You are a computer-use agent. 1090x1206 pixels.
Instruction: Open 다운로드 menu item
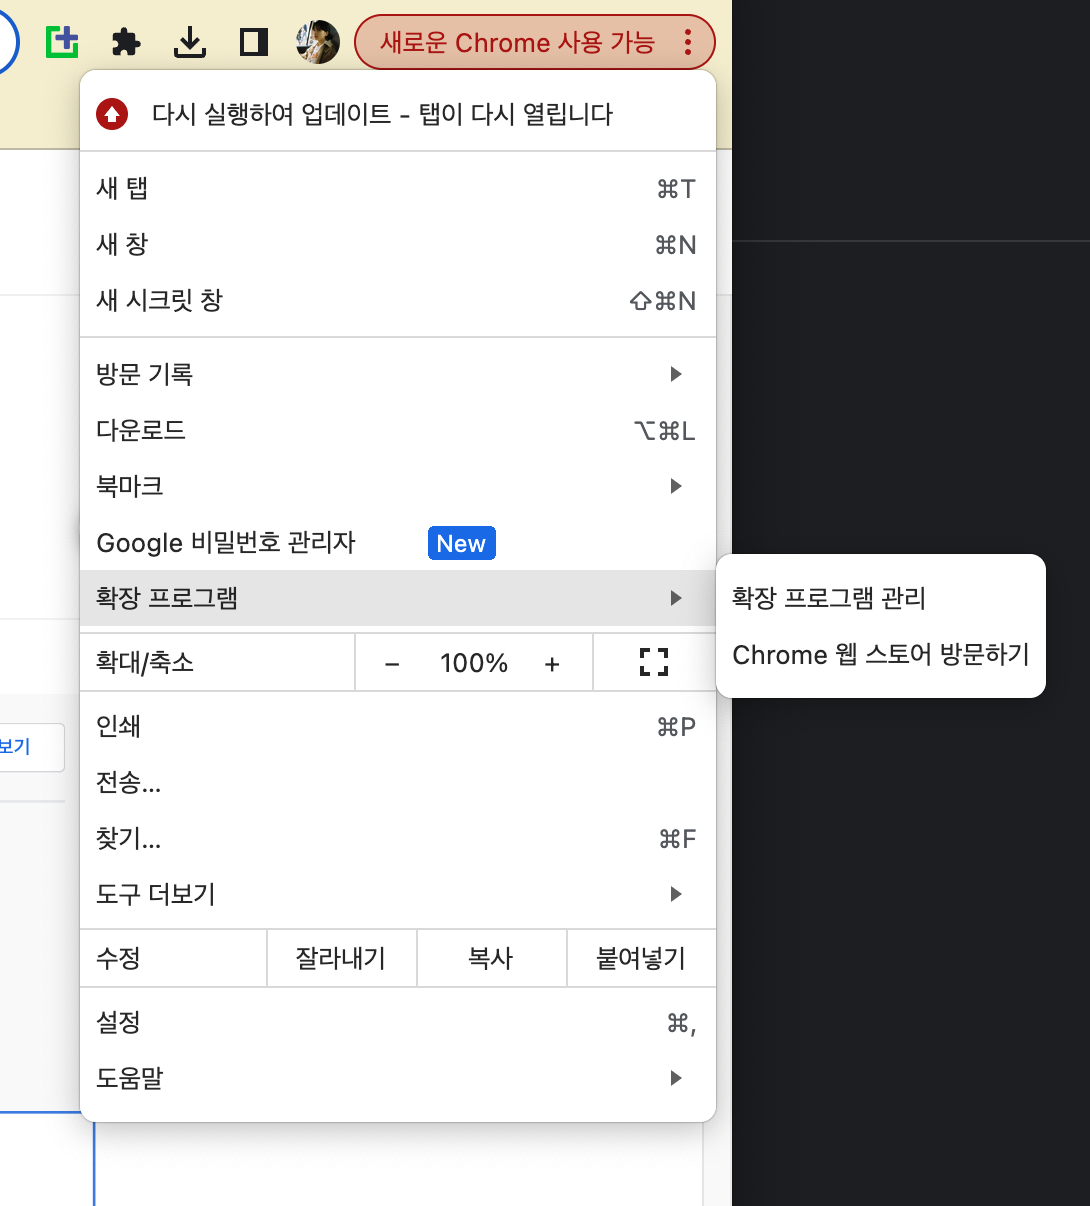pos(398,430)
